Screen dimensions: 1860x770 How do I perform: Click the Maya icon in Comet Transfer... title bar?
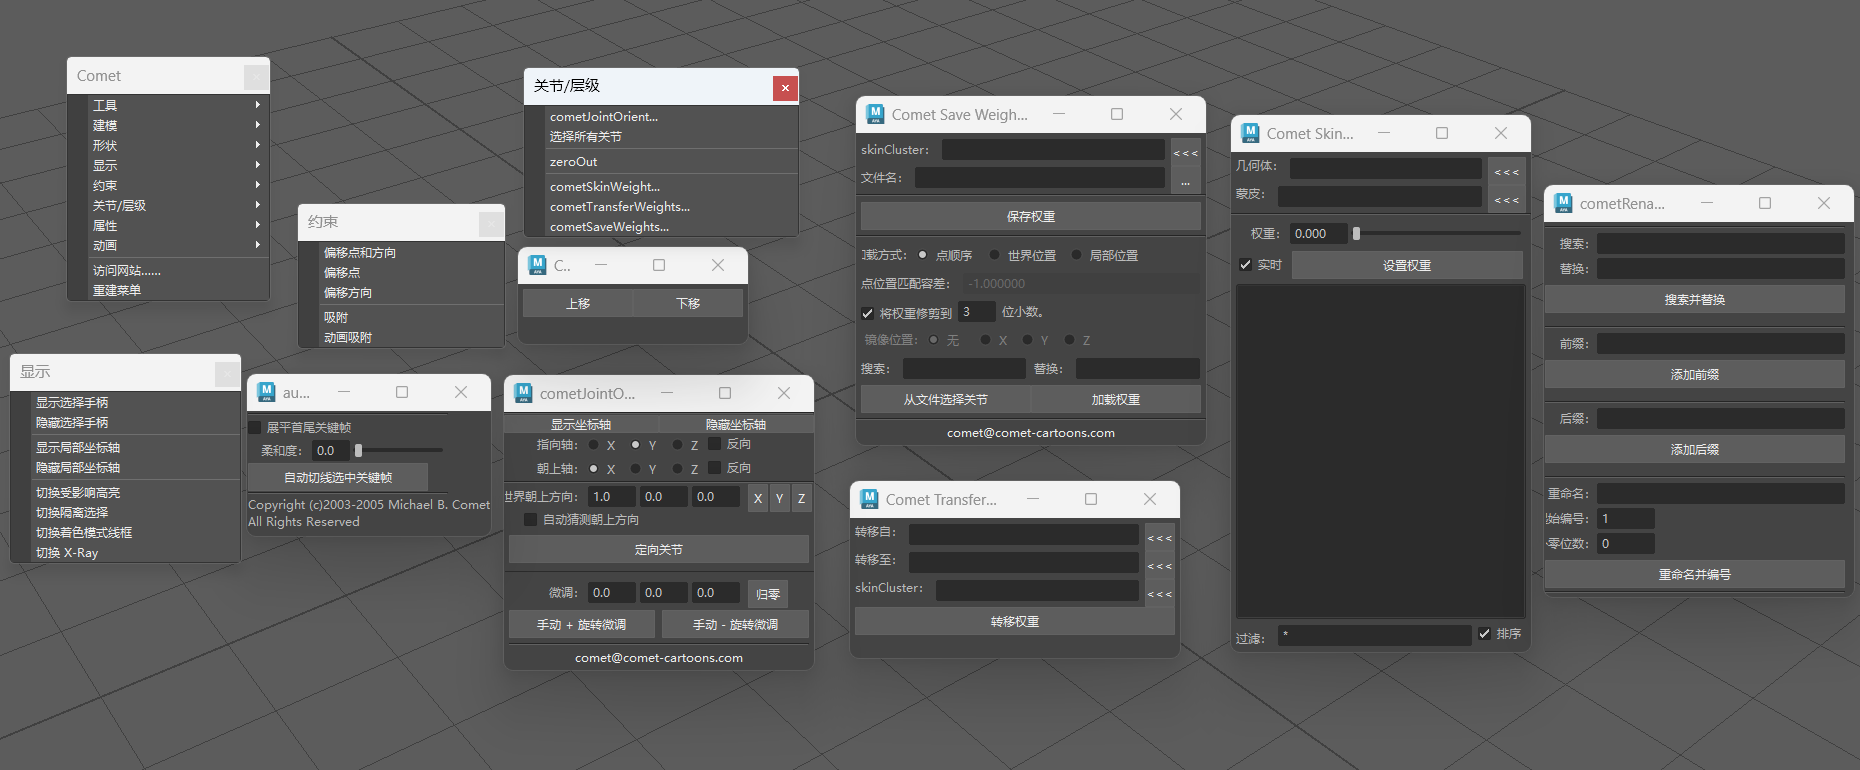pos(869,499)
